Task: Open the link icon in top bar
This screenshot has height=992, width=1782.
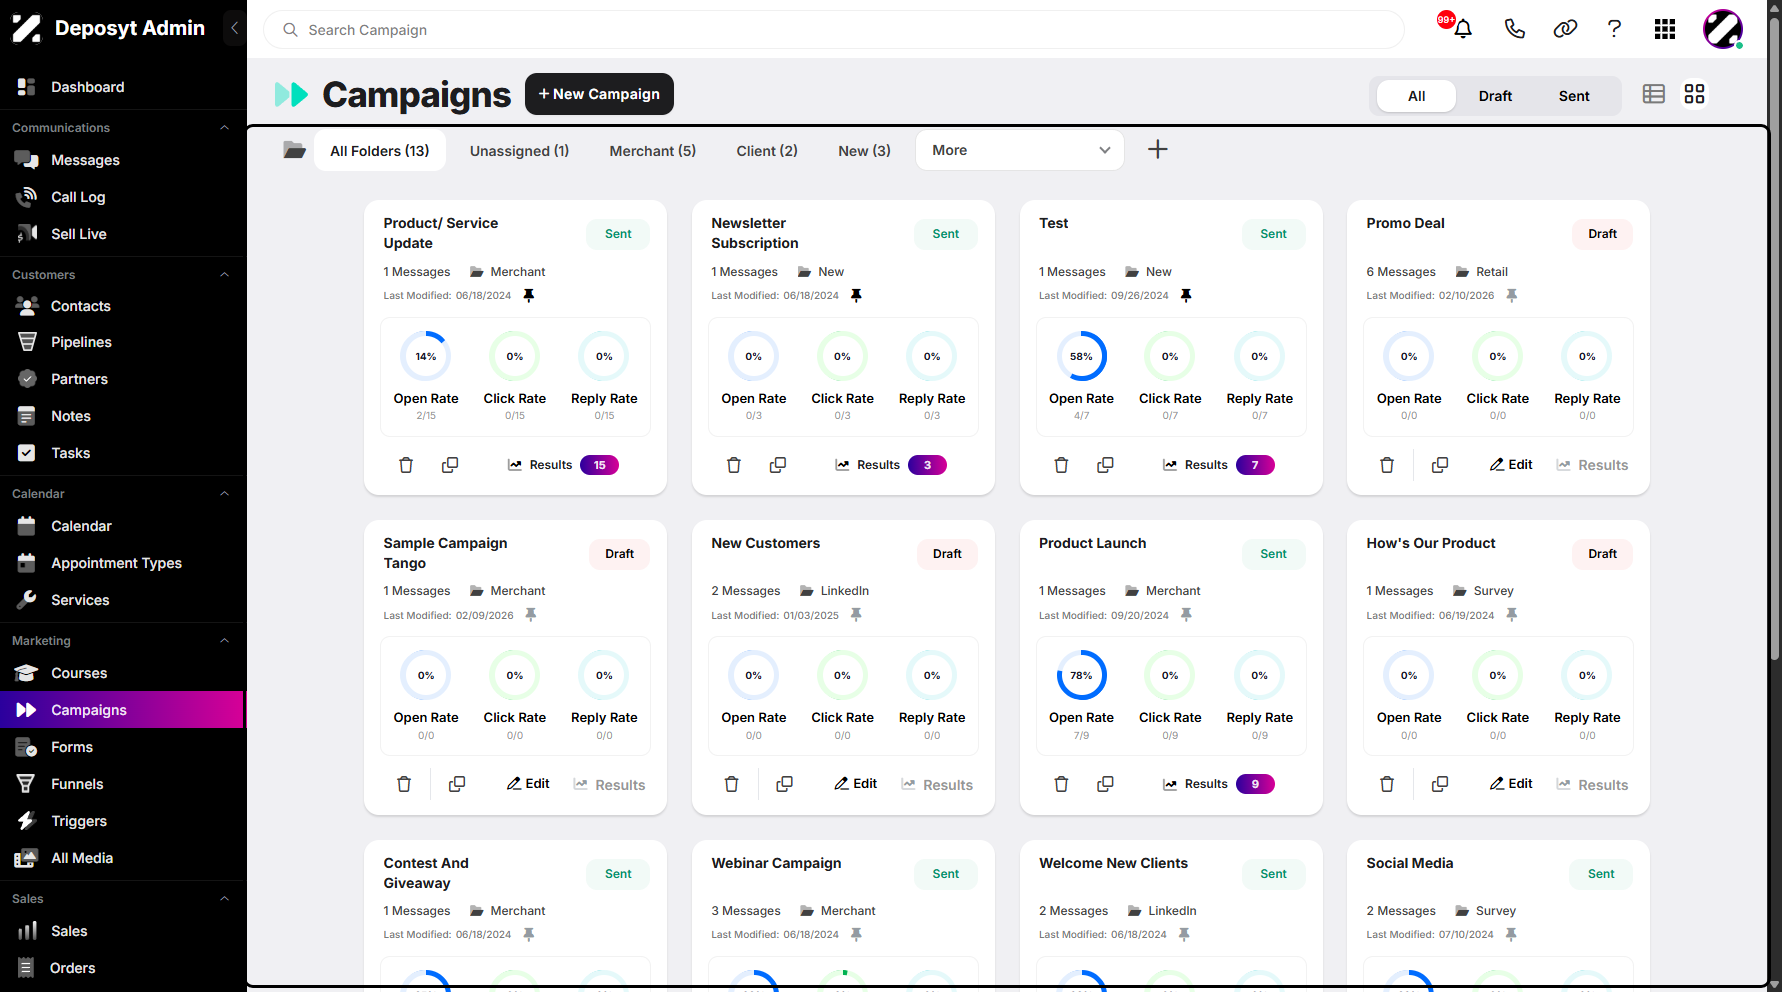Action: pyautogui.click(x=1565, y=29)
